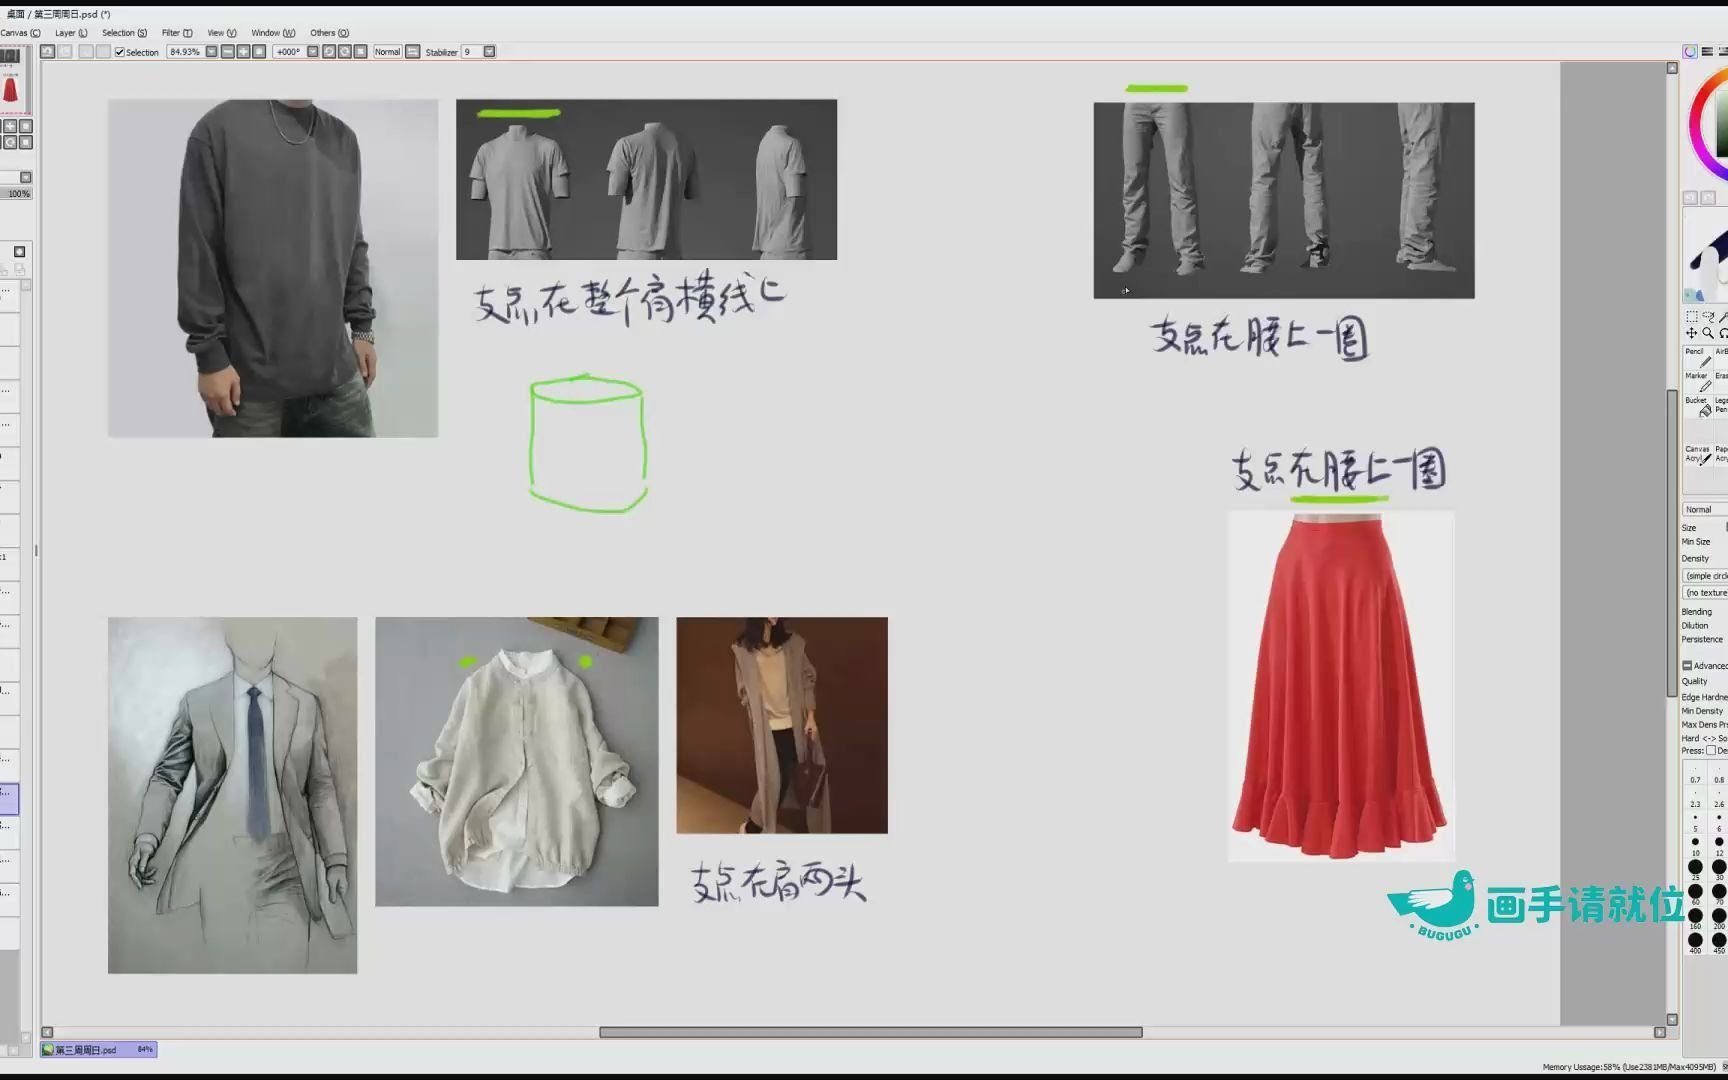The image size is (1728, 1080).
Task: Collapse the Advanced settings section
Action: 1687,666
